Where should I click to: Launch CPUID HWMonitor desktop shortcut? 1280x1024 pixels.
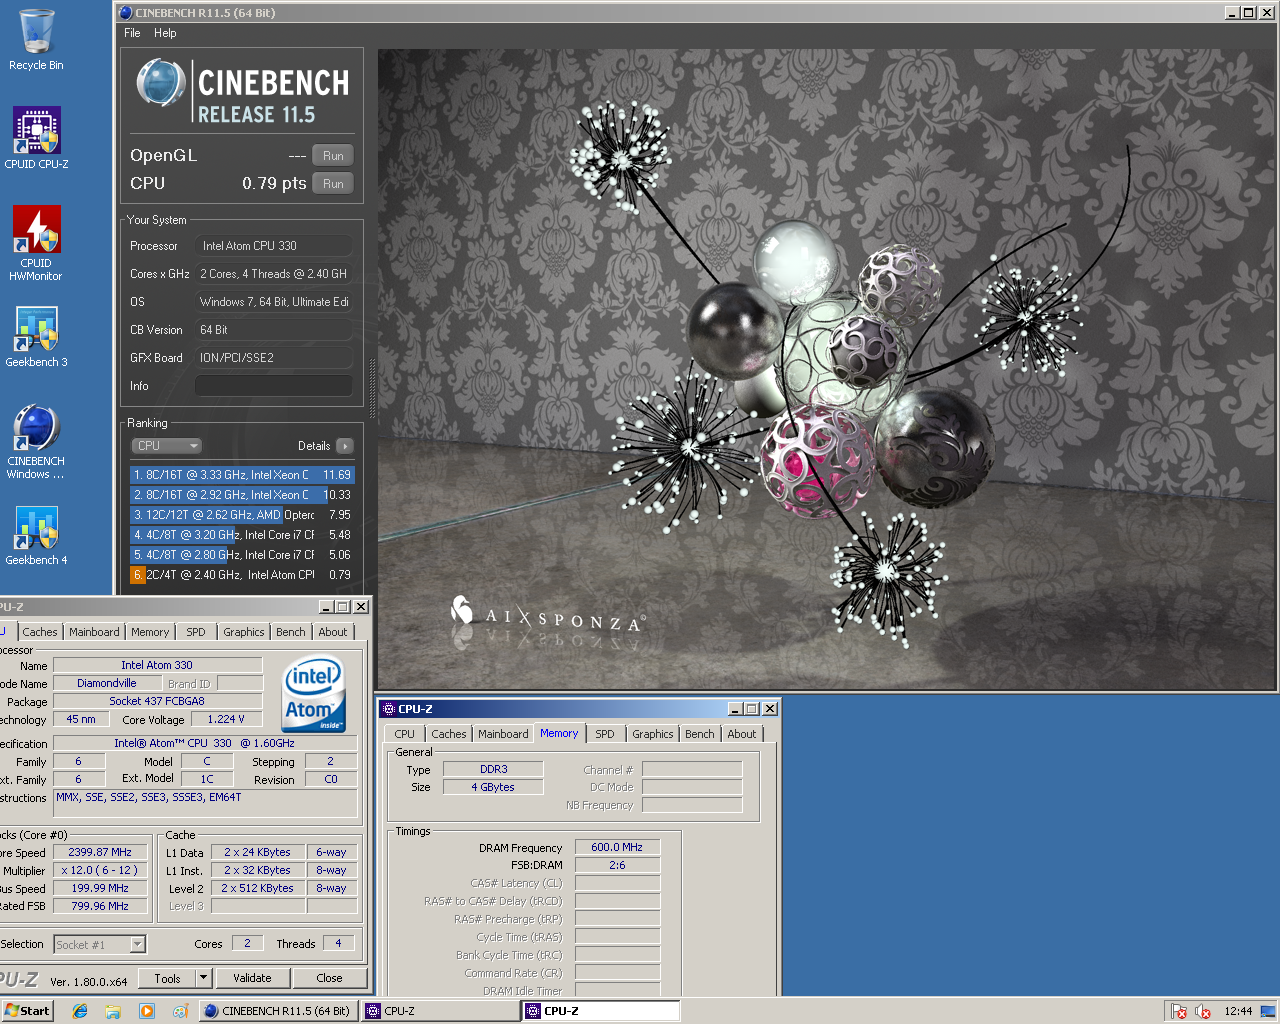tap(36, 243)
